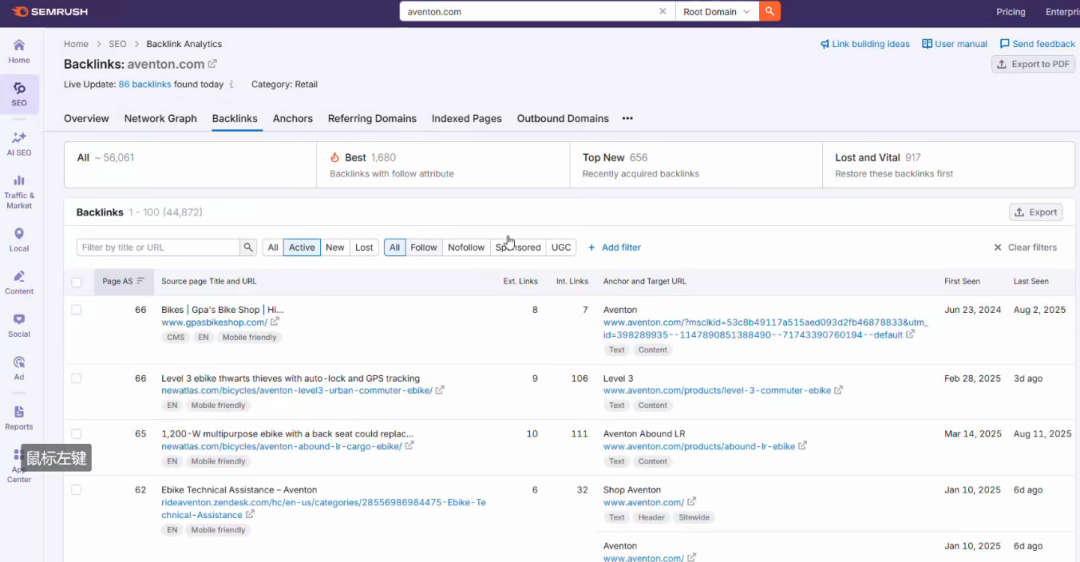Image resolution: width=1080 pixels, height=562 pixels.
Task: Open external icon for Ebike-Technical-Assistance source URL
Action: tap(250, 514)
